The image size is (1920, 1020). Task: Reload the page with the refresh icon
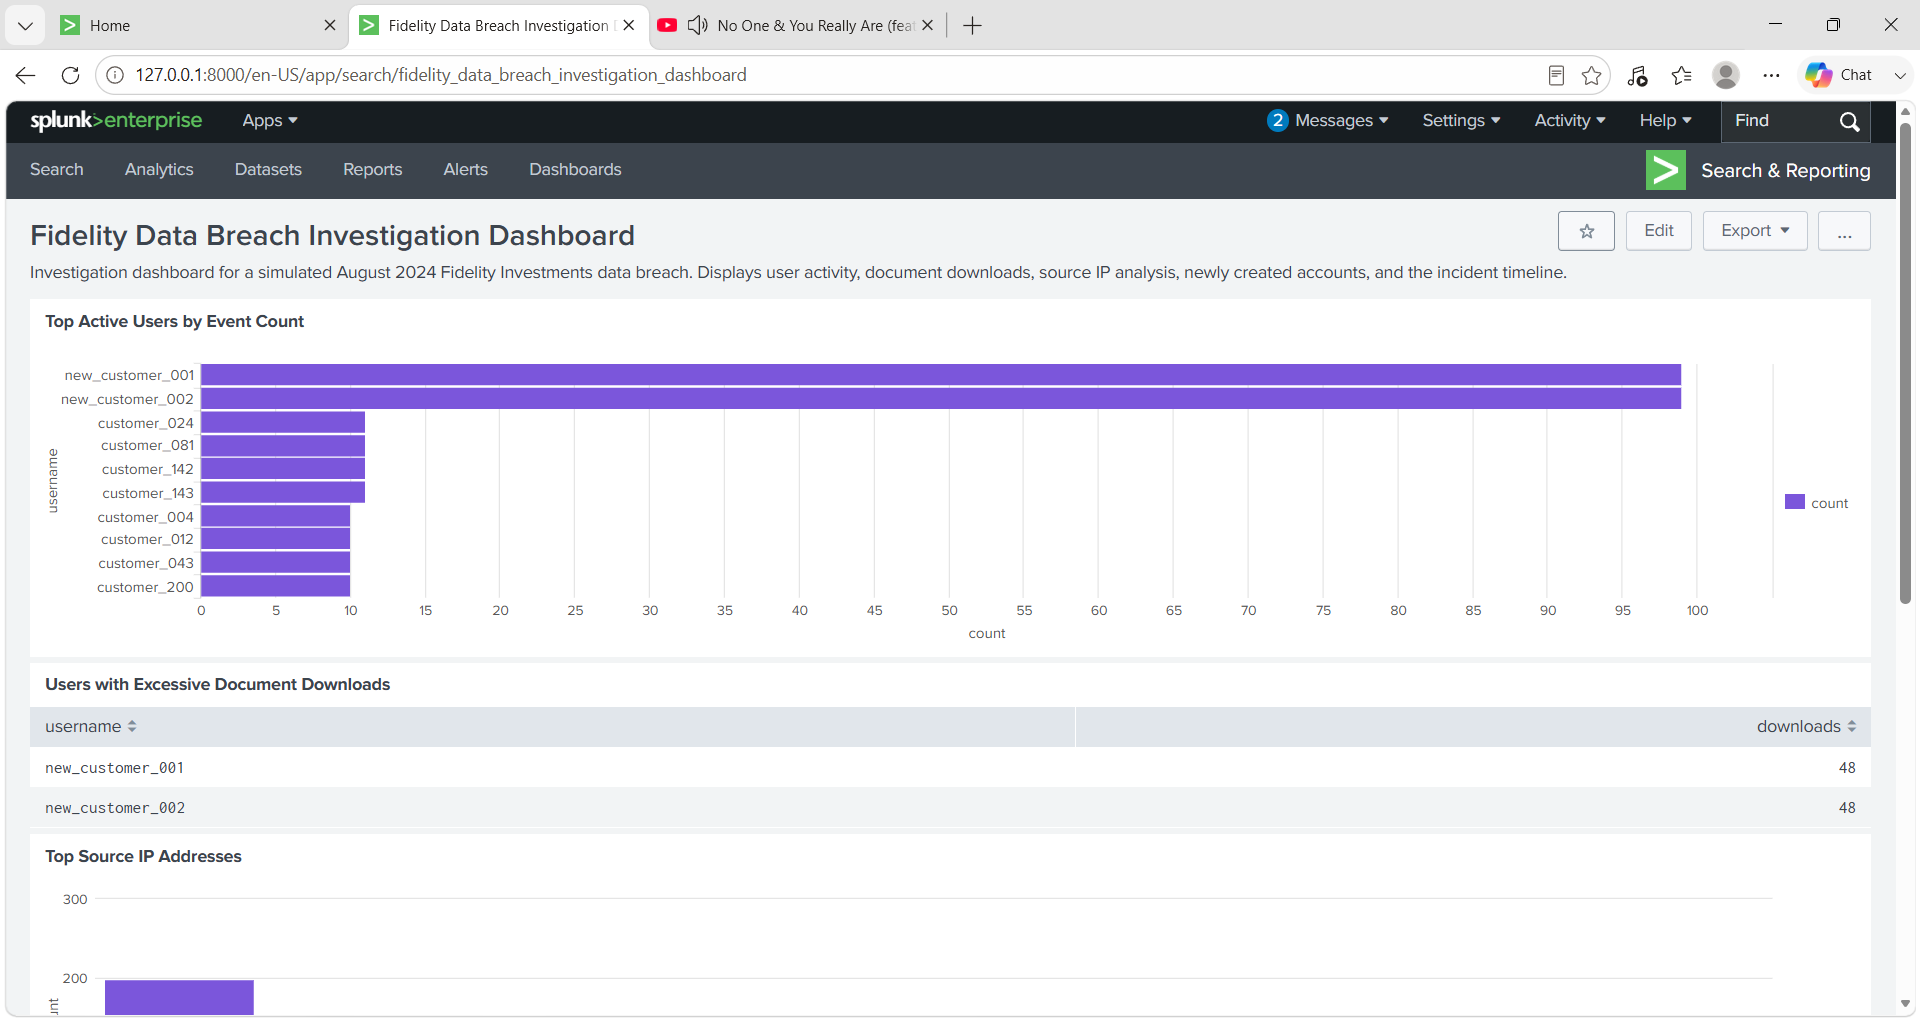[x=70, y=75]
